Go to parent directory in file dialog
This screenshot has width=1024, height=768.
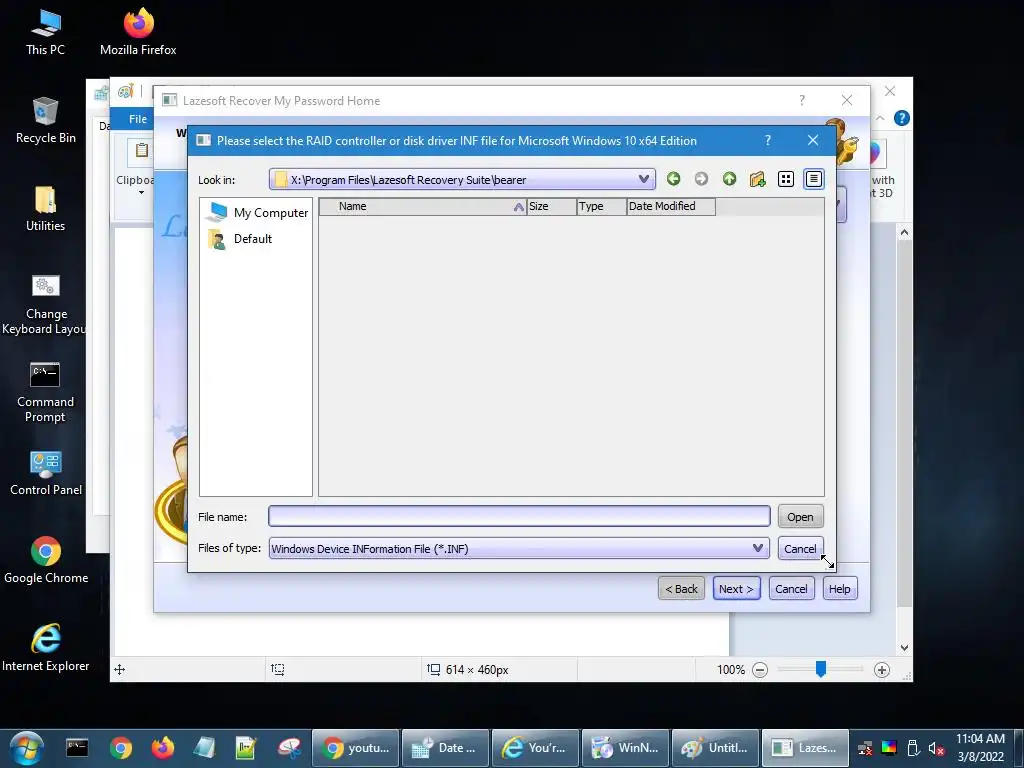(x=729, y=179)
